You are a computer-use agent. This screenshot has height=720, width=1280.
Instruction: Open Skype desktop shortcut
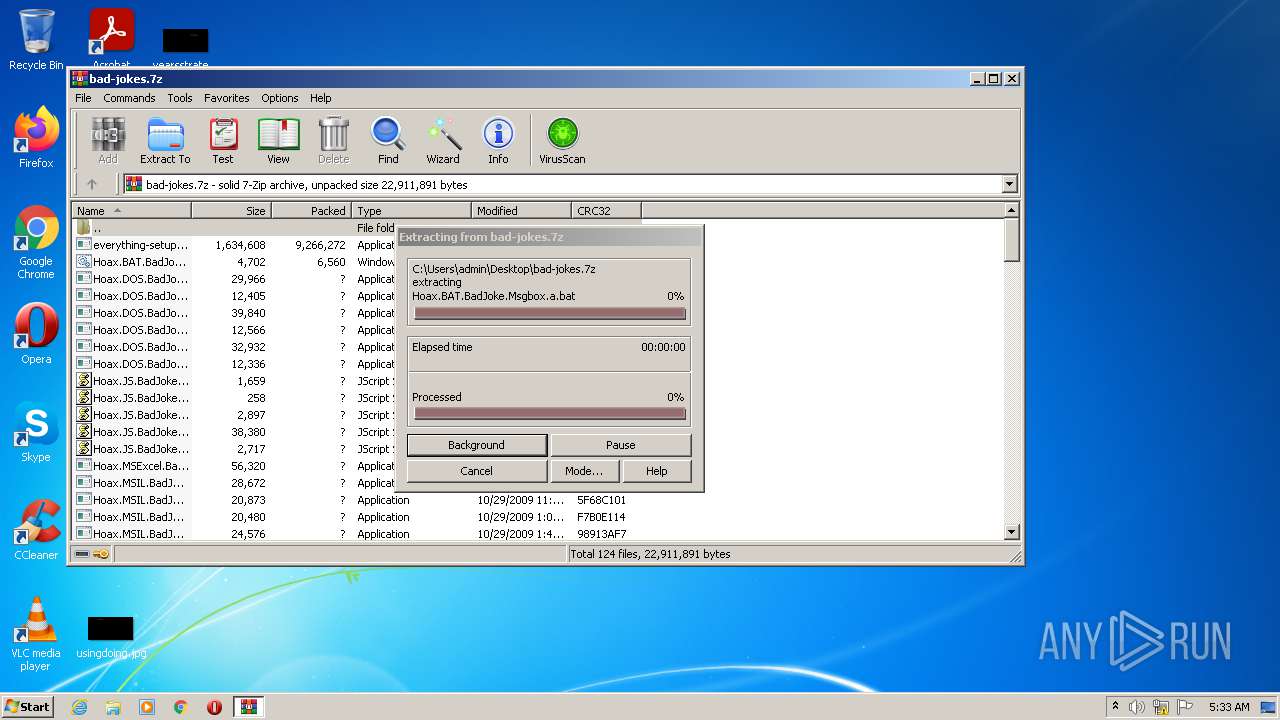(36, 432)
